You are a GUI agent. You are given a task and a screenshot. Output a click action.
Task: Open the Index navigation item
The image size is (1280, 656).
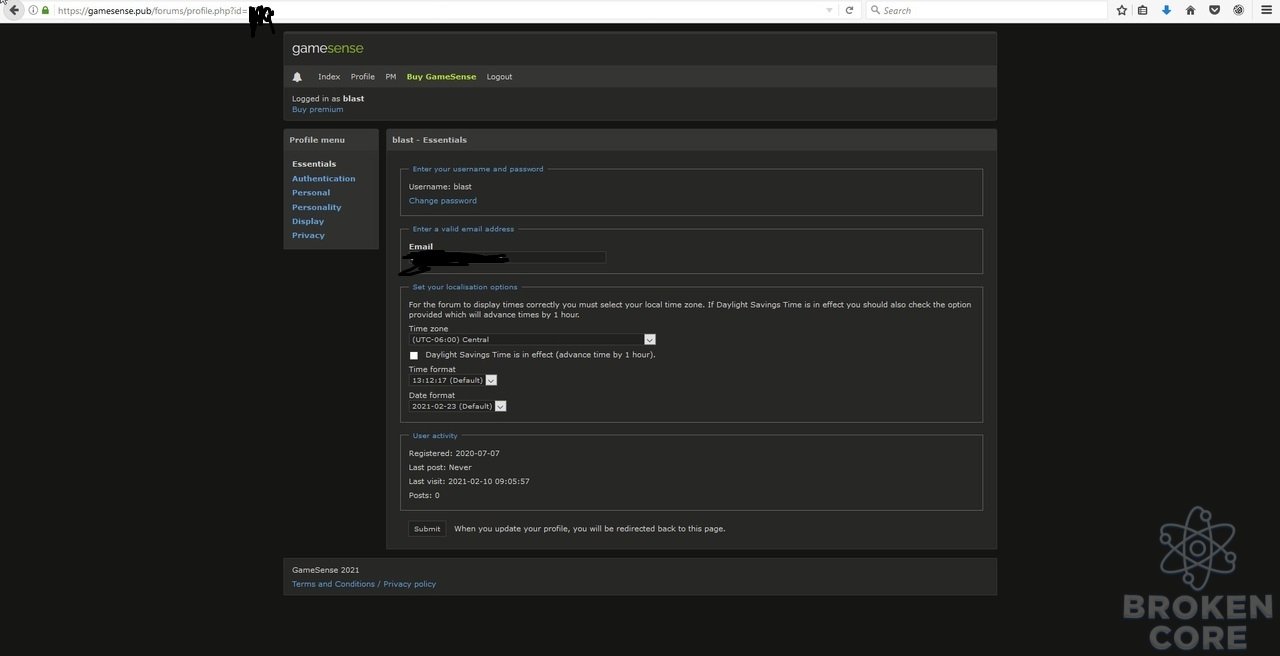(x=329, y=77)
